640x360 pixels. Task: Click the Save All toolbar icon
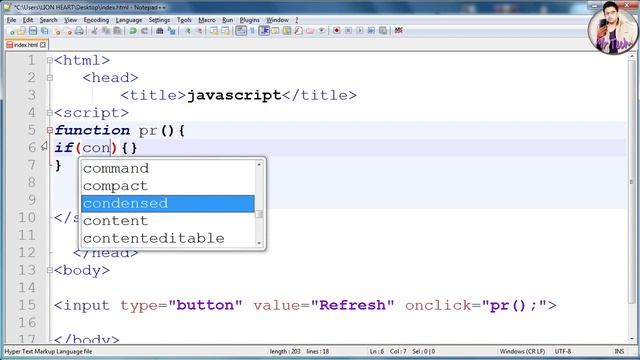click(x=44, y=31)
